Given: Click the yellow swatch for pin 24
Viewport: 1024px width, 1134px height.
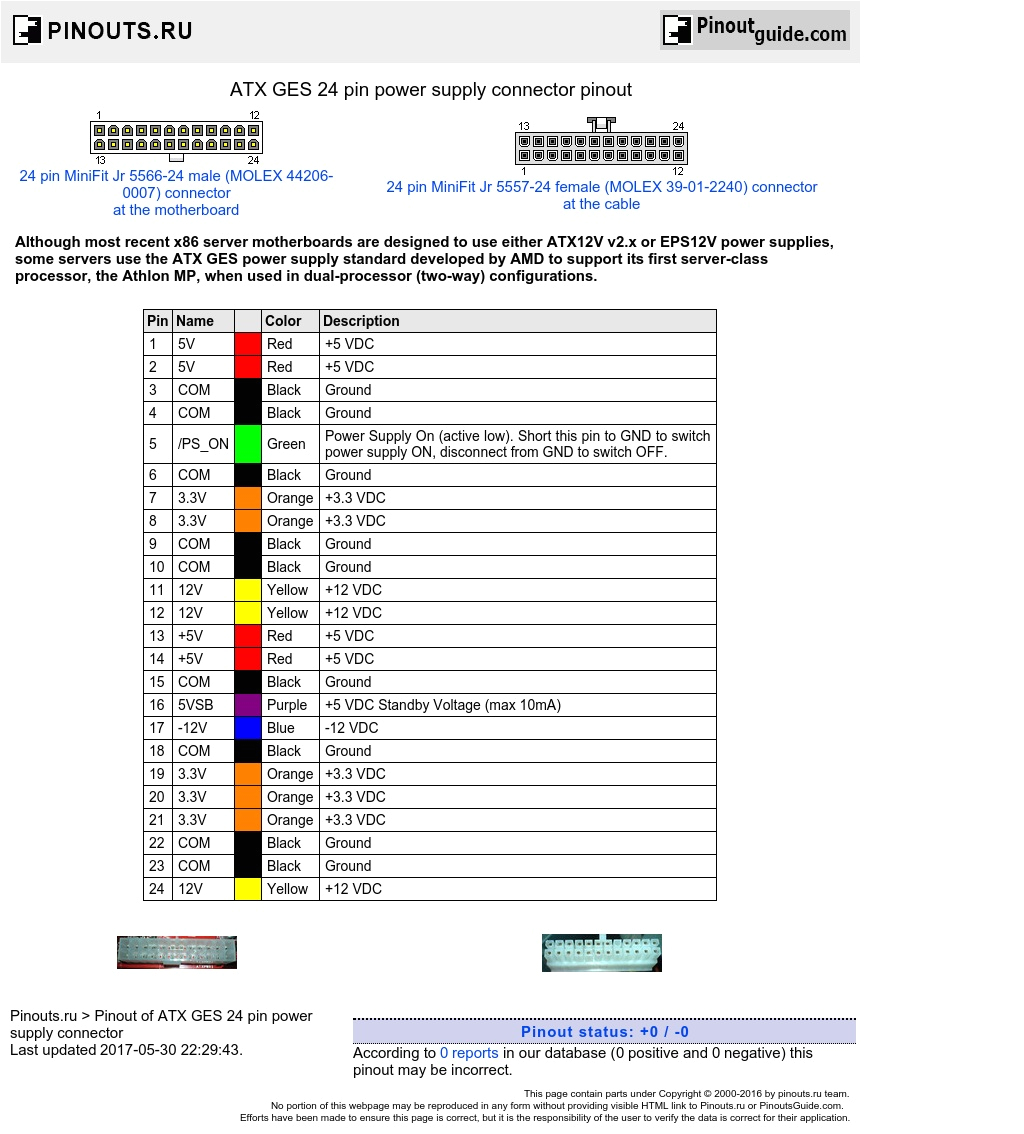Looking at the screenshot, I should [248, 888].
